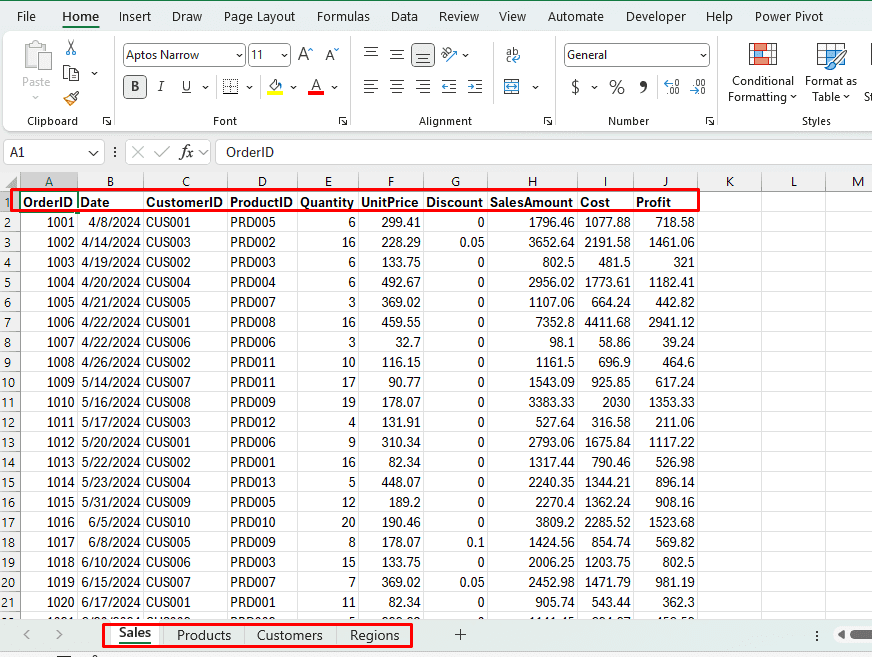Apply the yellow fill color
Image resolution: width=872 pixels, height=657 pixels.
pos(275,87)
